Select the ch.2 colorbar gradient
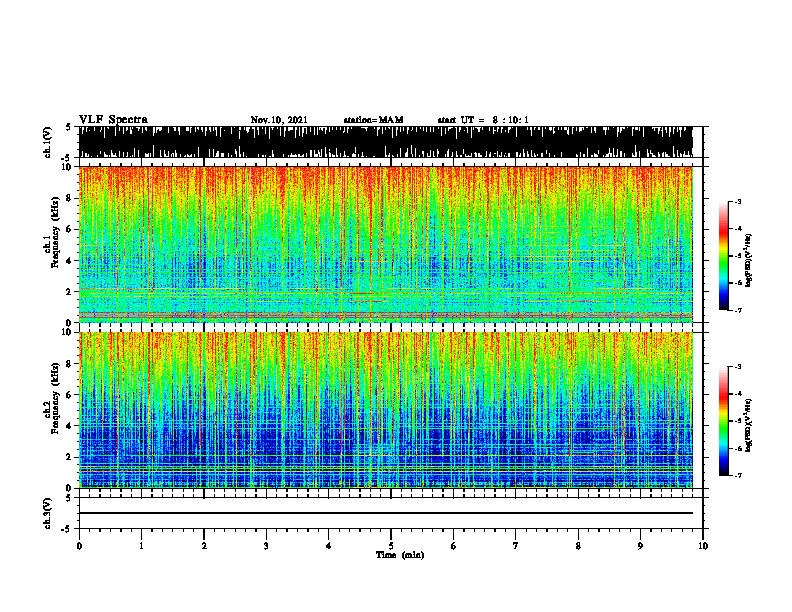The image size is (792, 612). (x=723, y=421)
